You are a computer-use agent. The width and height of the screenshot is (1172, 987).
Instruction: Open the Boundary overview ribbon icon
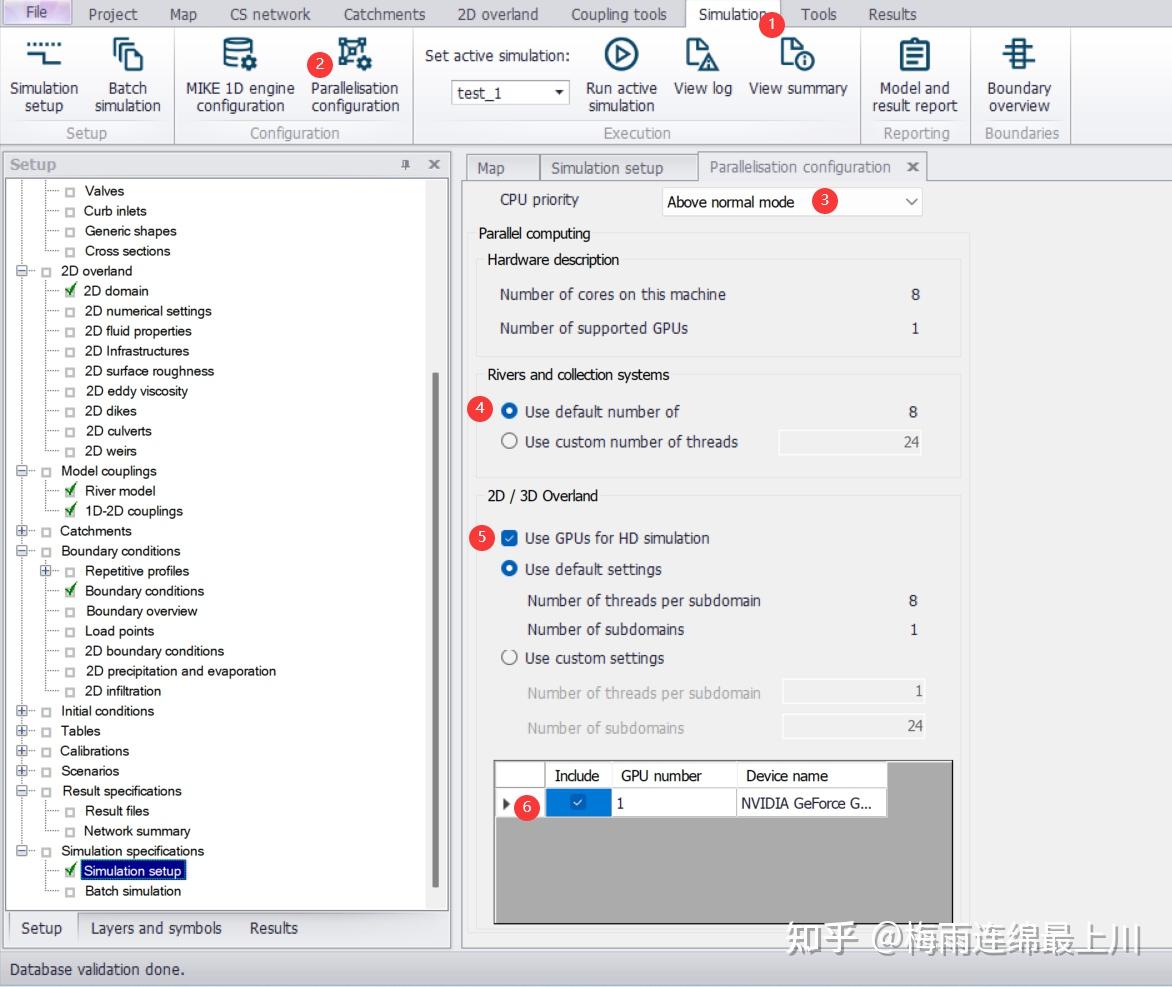pyautogui.click(x=1019, y=75)
